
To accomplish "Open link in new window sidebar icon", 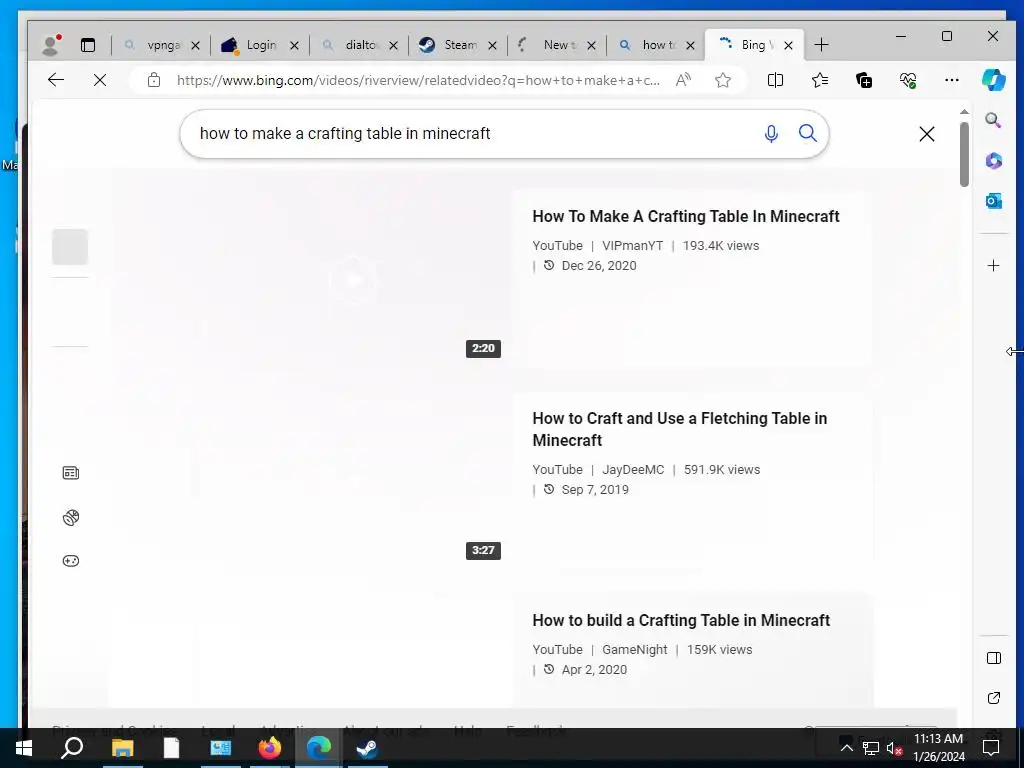I will [x=993, y=698].
